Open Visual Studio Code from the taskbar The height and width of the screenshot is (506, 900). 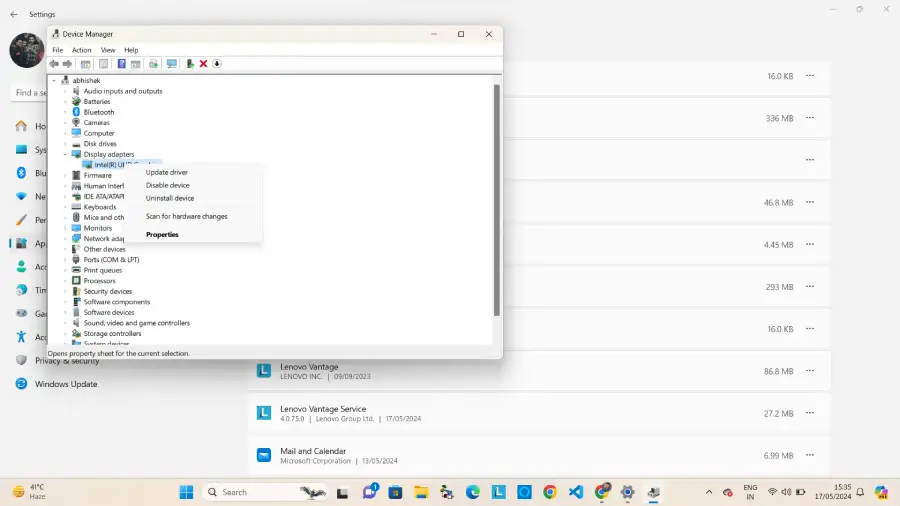576,492
